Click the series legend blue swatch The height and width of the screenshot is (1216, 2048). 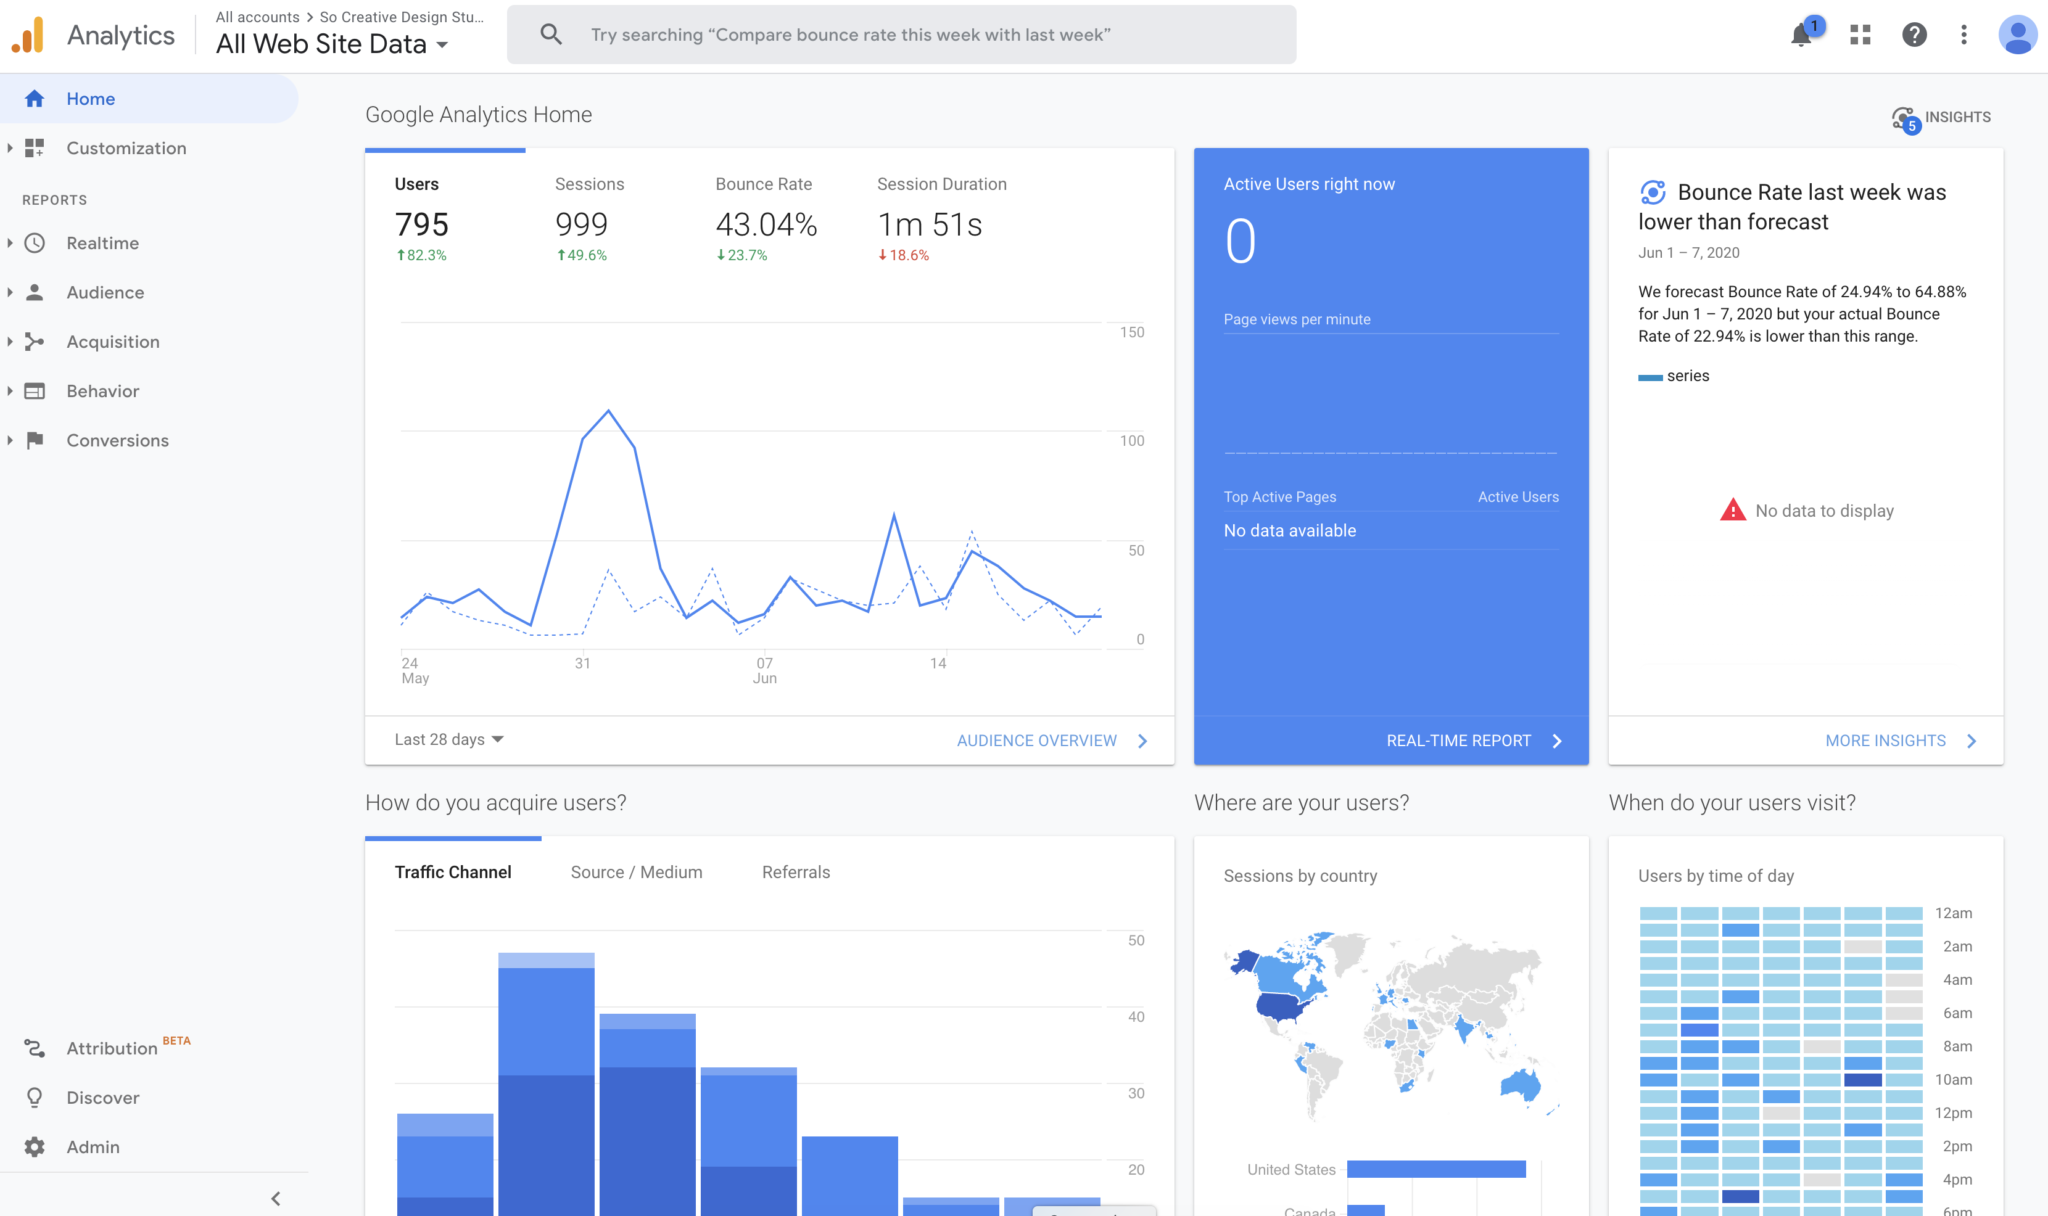(x=1650, y=377)
